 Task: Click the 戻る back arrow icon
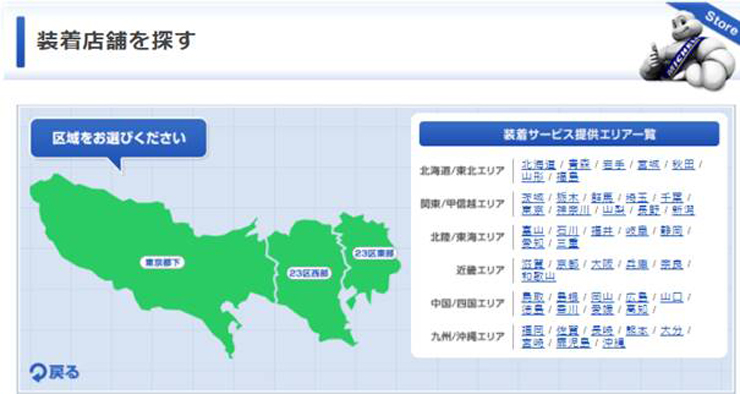(37, 372)
